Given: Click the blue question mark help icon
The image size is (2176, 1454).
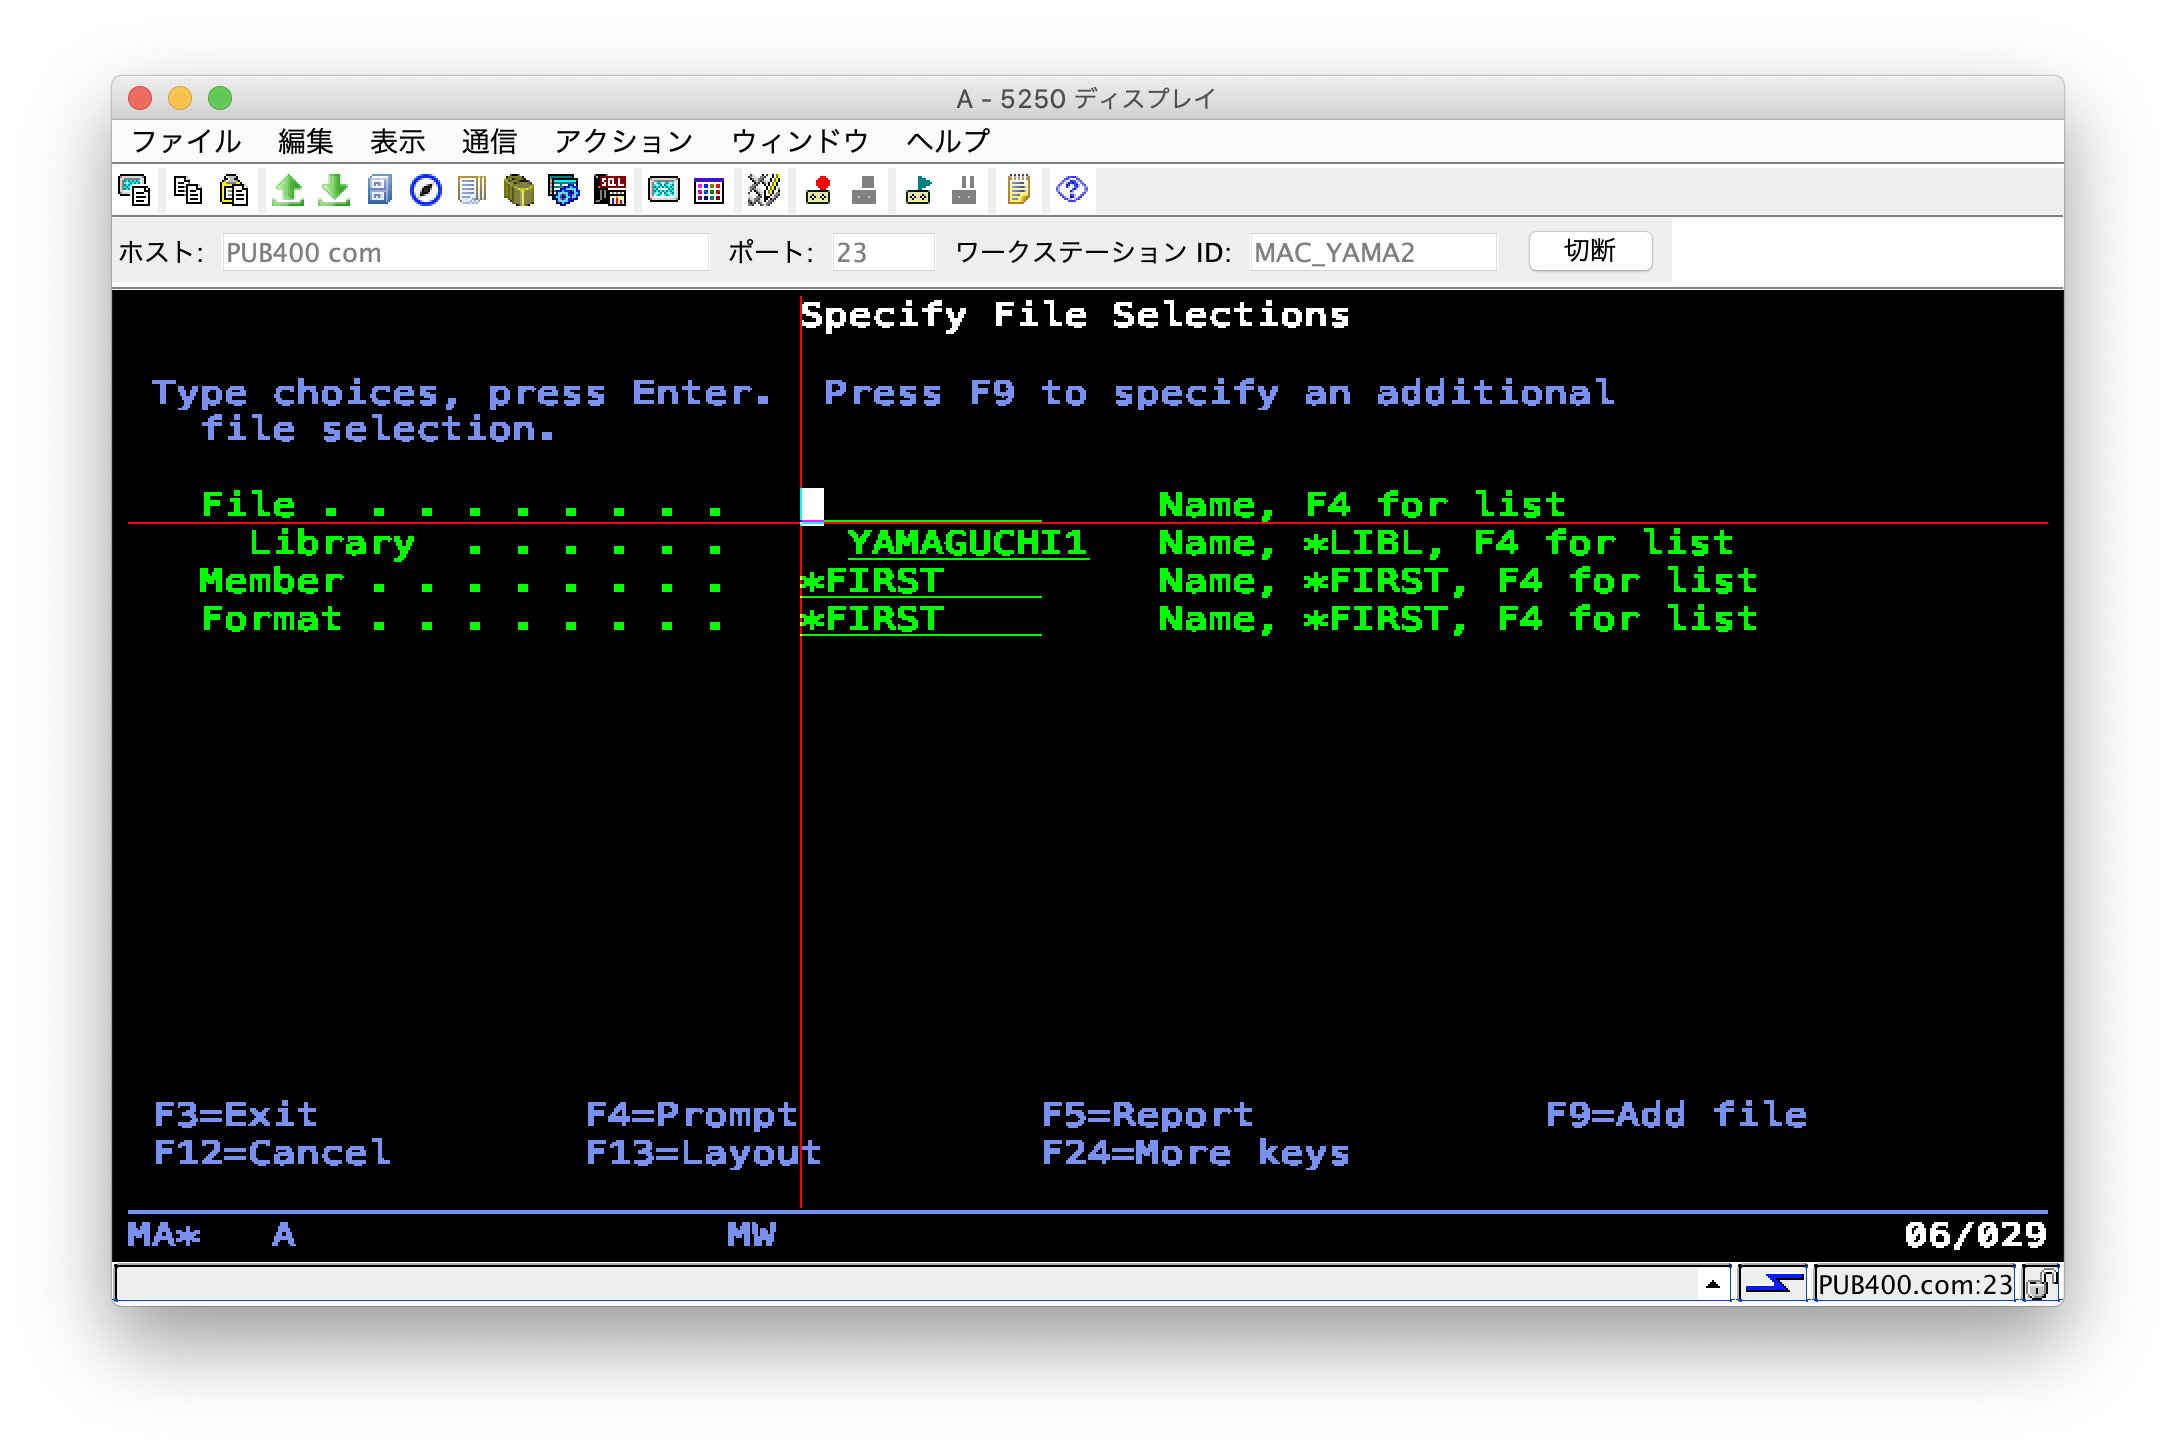Looking at the screenshot, I should [1071, 190].
